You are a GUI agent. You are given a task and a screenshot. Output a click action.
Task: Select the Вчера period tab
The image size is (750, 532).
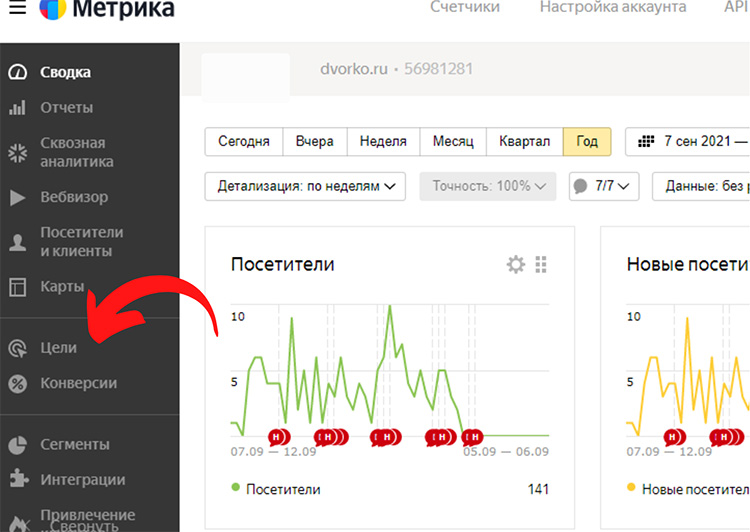pyautogui.click(x=315, y=142)
